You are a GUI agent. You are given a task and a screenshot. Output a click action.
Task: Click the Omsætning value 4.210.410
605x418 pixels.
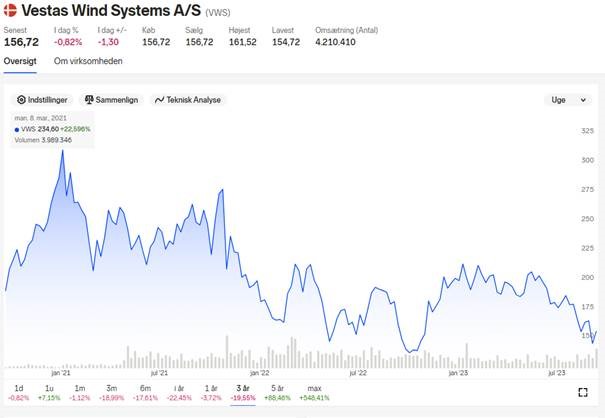335,42
